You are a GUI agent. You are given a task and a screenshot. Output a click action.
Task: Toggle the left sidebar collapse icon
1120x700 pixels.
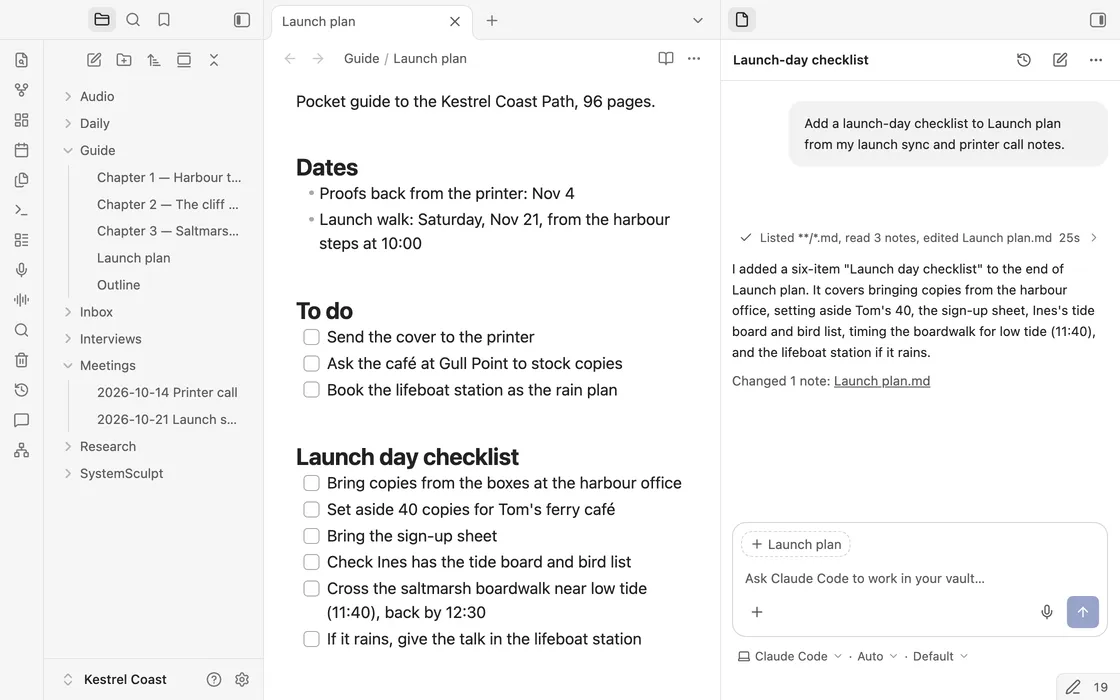(242, 20)
